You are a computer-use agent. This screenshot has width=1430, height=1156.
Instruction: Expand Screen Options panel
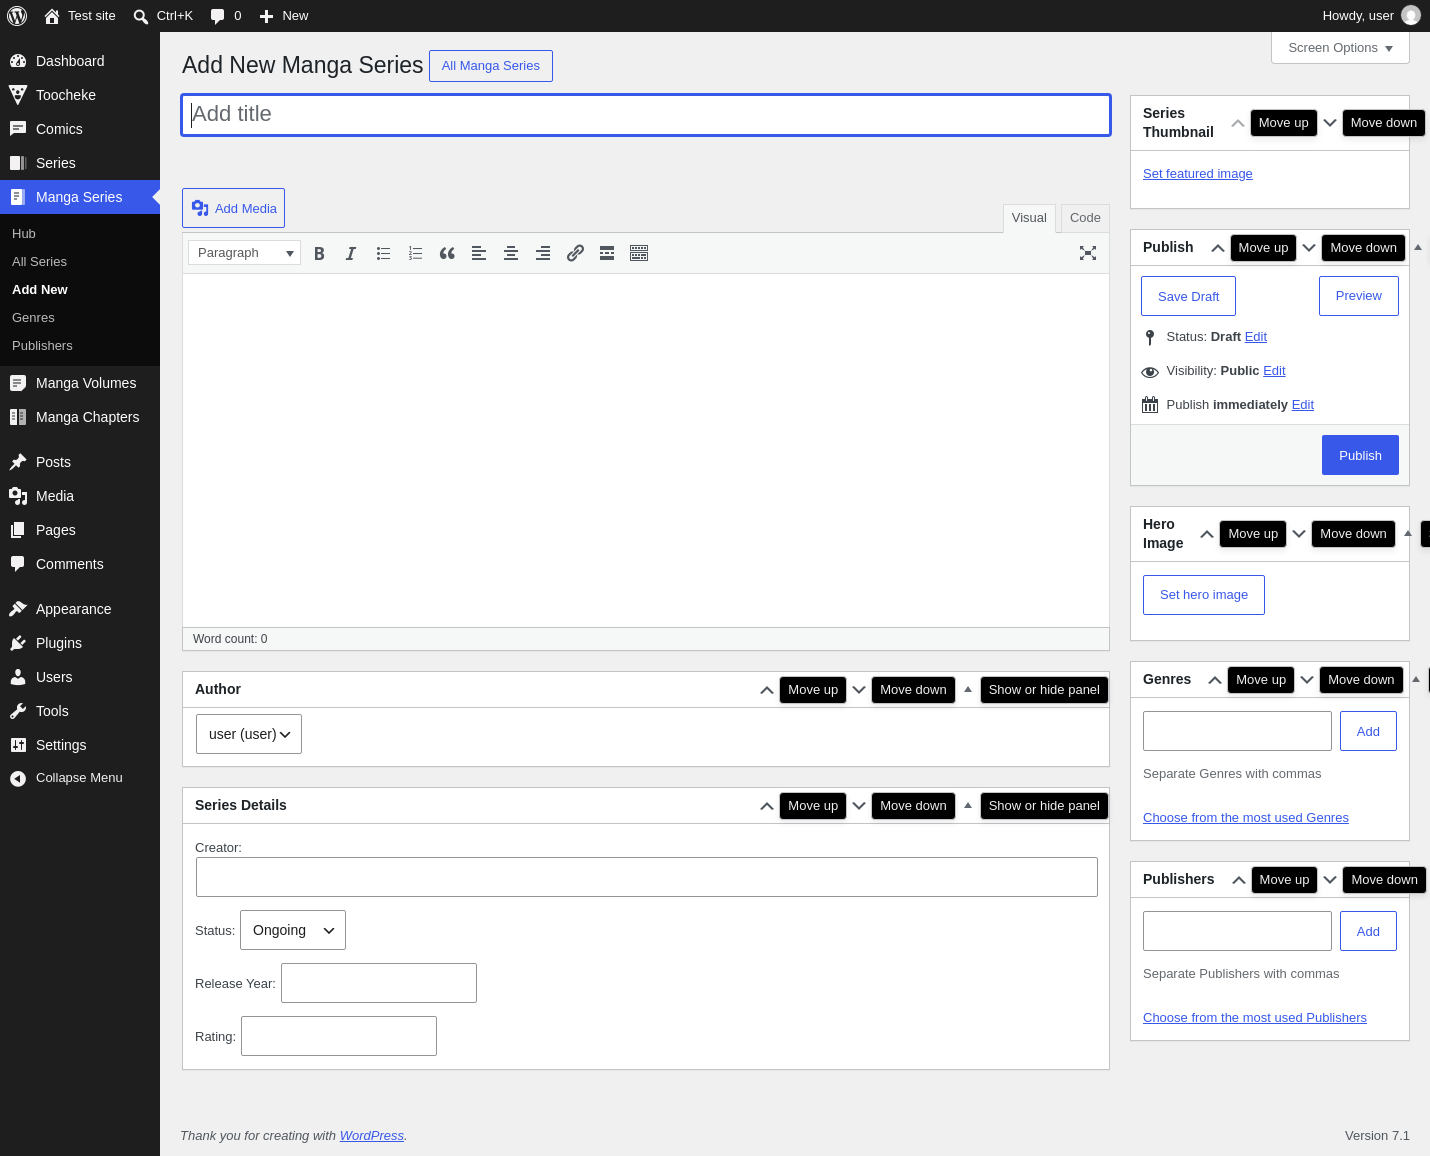coord(1340,48)
